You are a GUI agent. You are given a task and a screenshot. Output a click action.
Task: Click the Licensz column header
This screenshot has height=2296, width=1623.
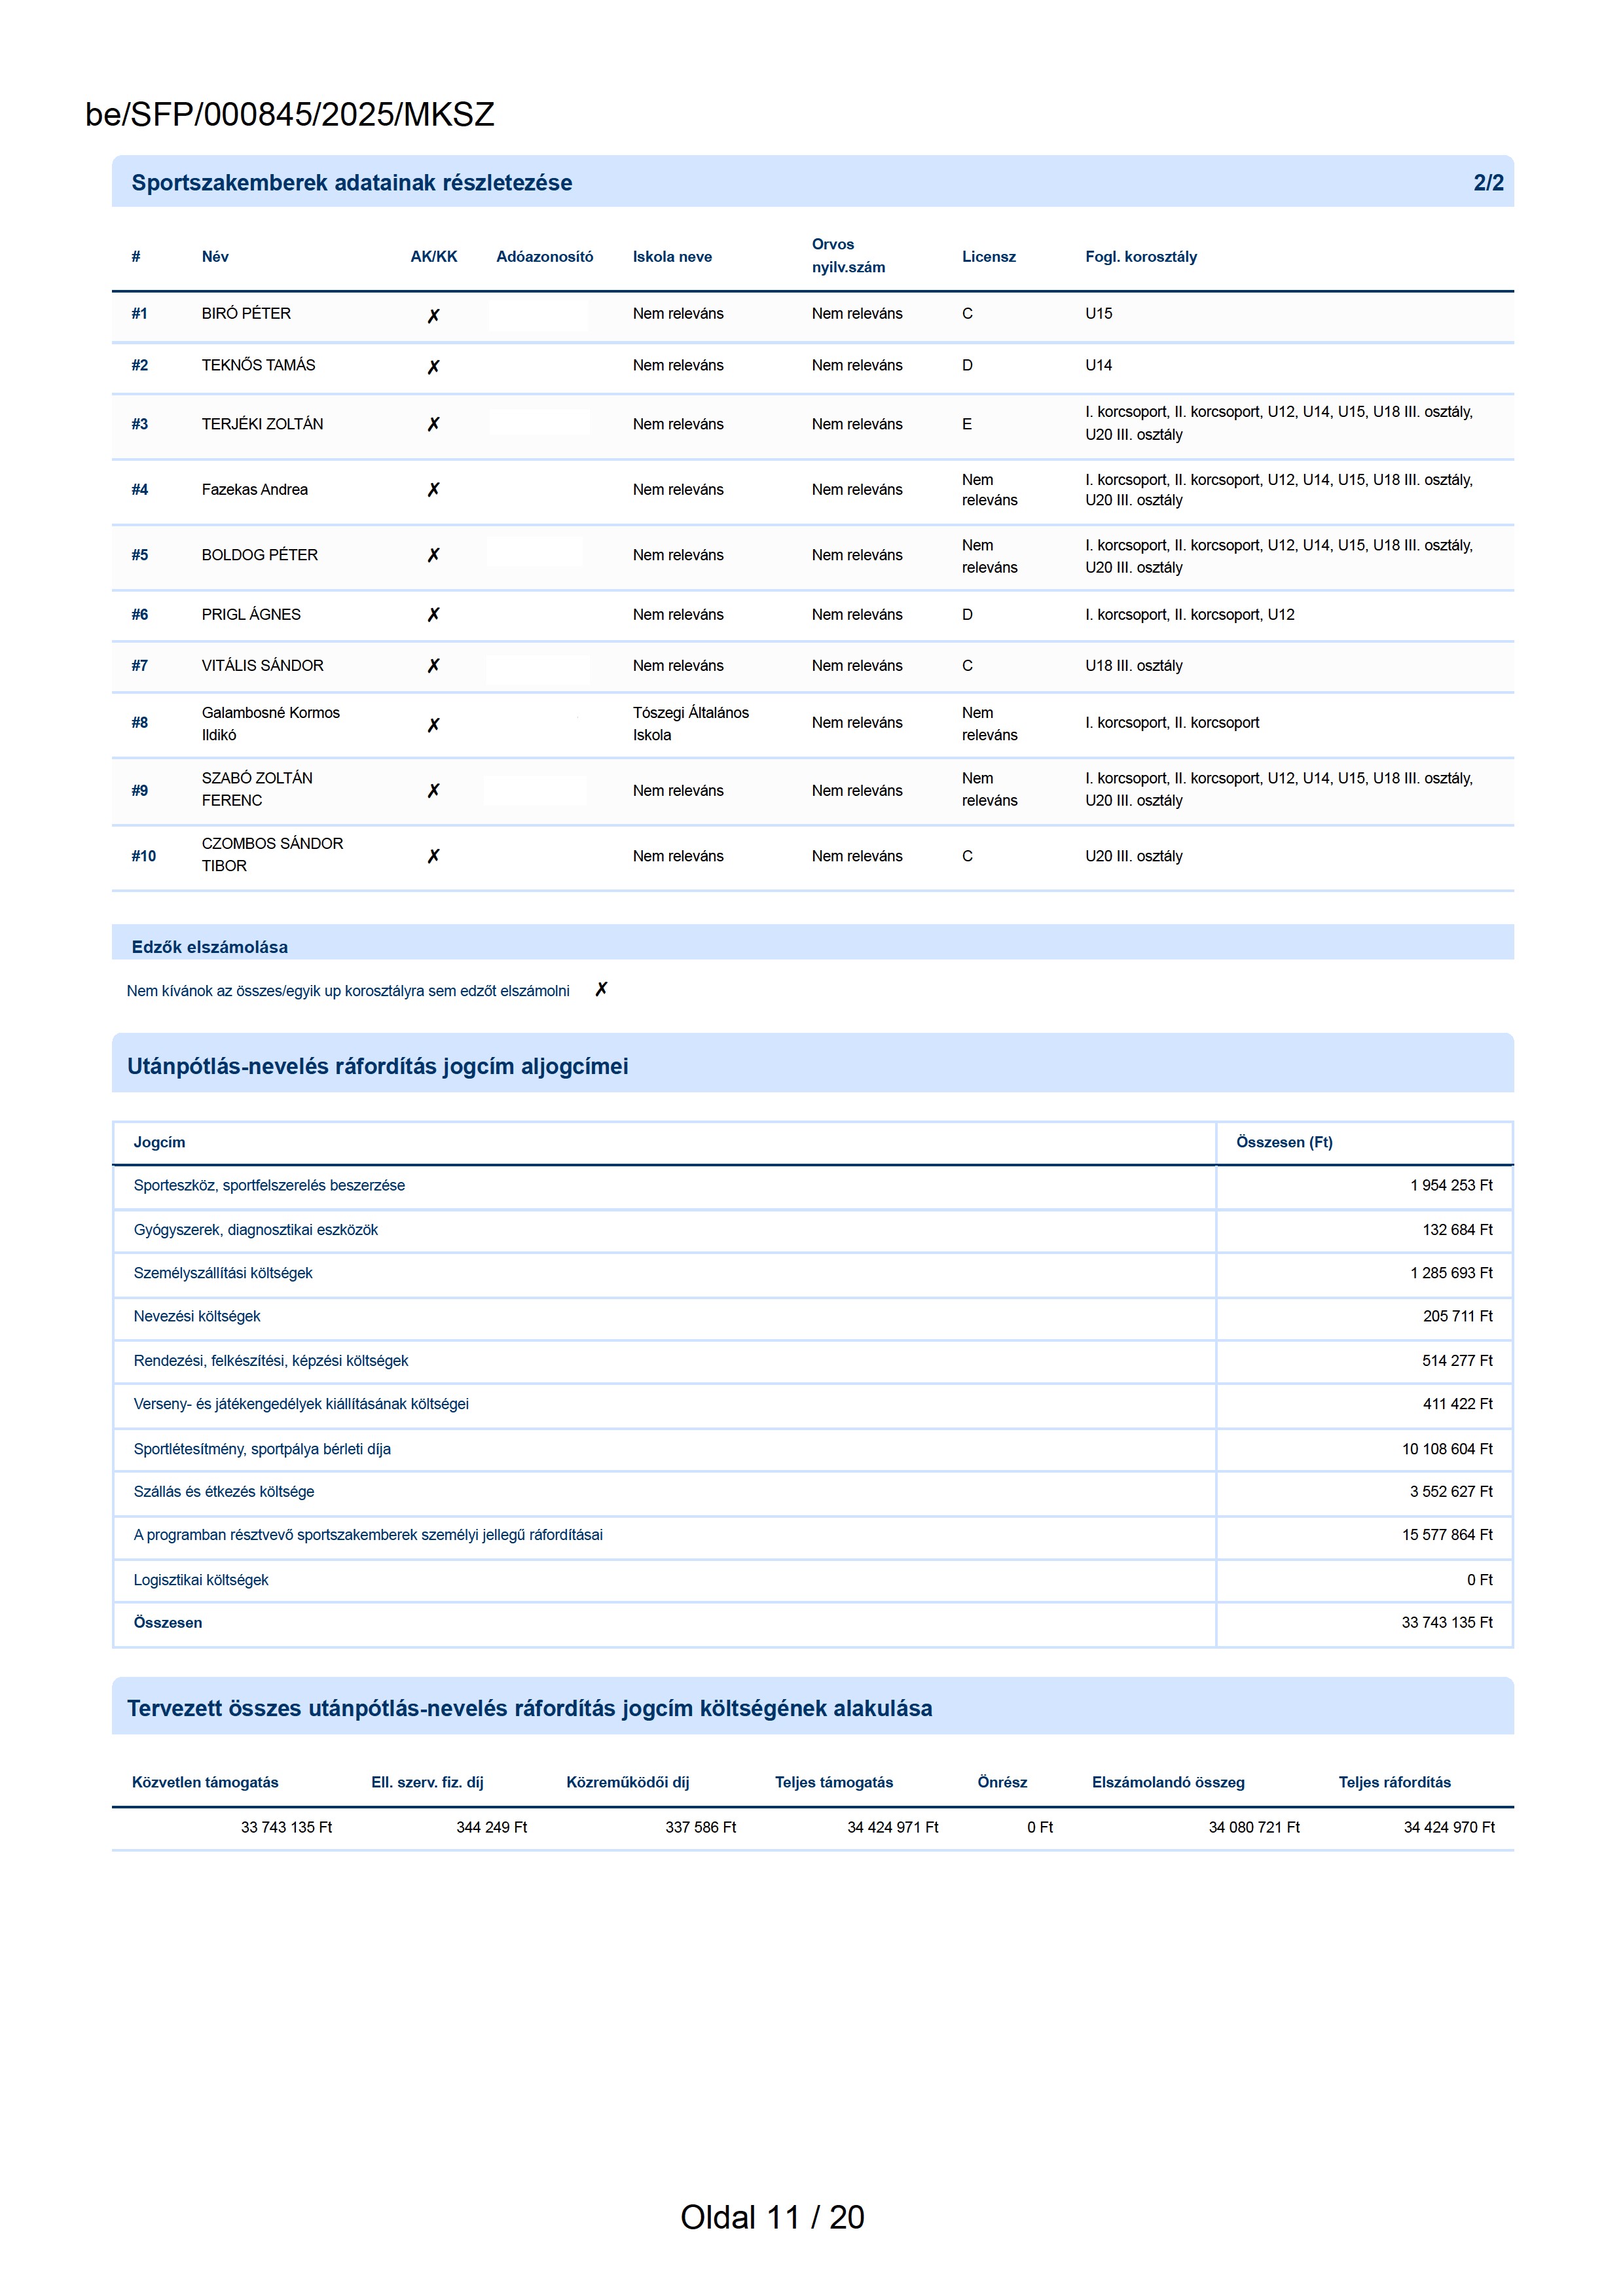pos(988,257)
